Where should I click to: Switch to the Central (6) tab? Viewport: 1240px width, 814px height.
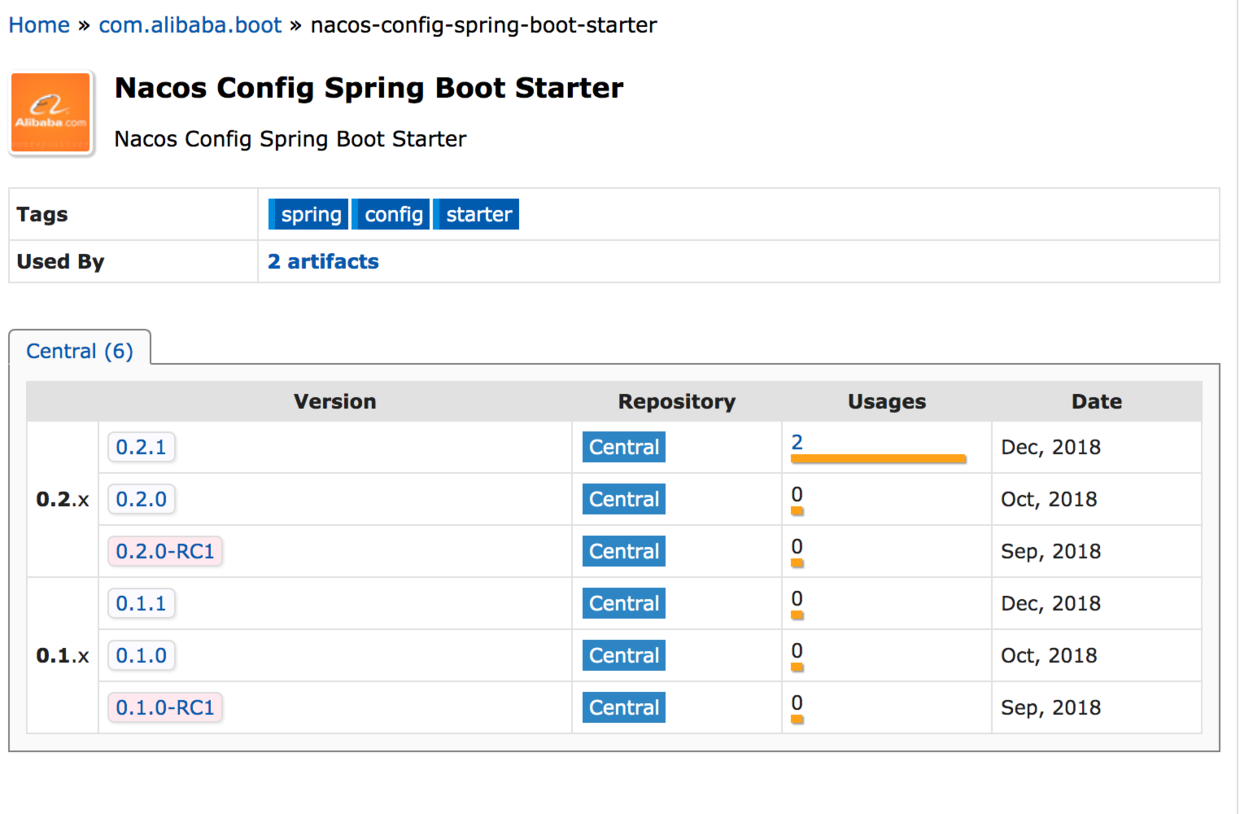click(79, 351)
